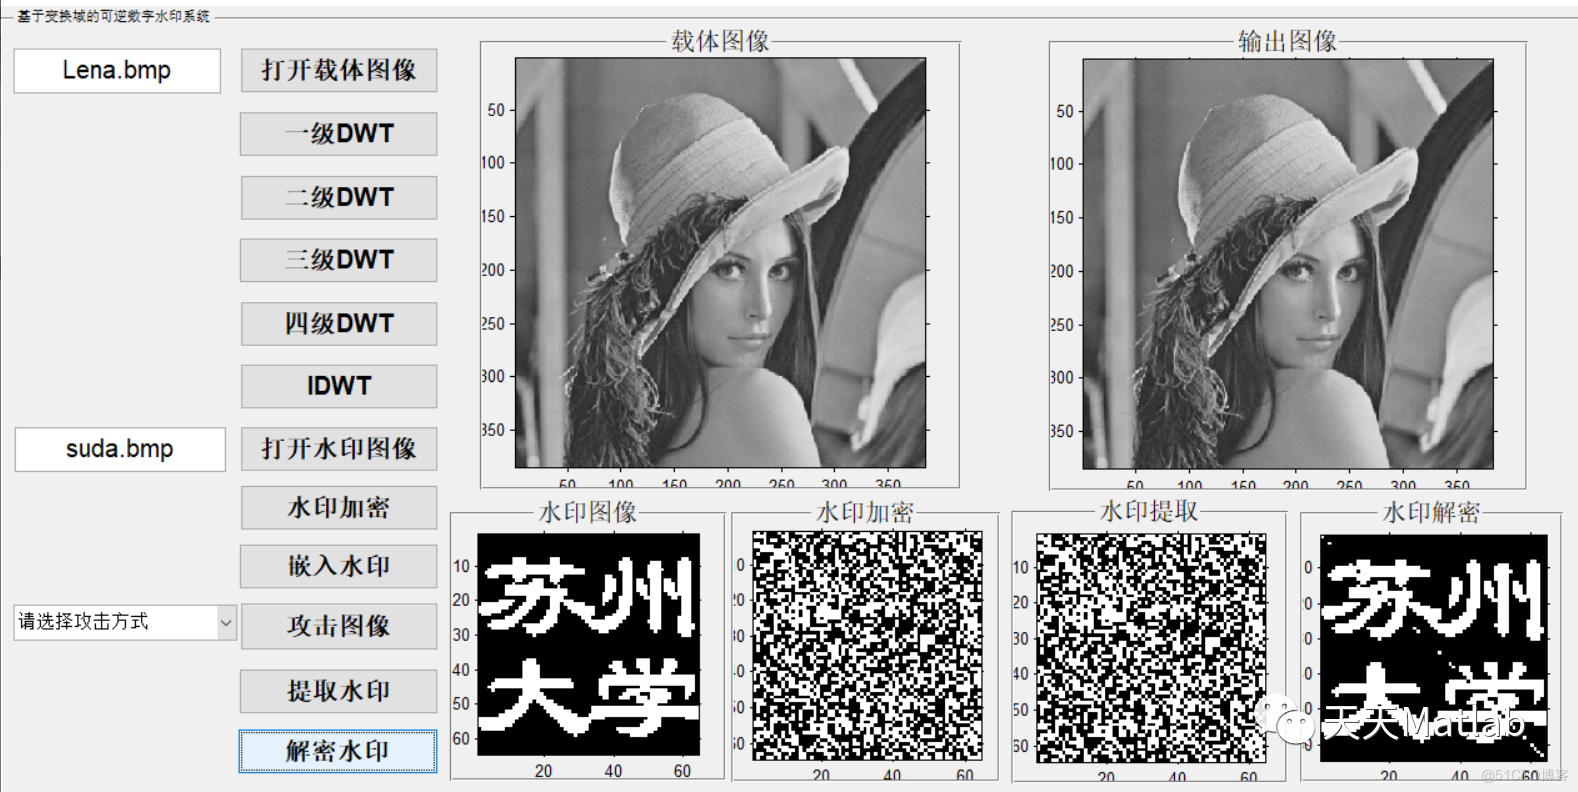Click the 水印提取 extracted image
Screen dimensions: 1578x792
pos(1151,648)
